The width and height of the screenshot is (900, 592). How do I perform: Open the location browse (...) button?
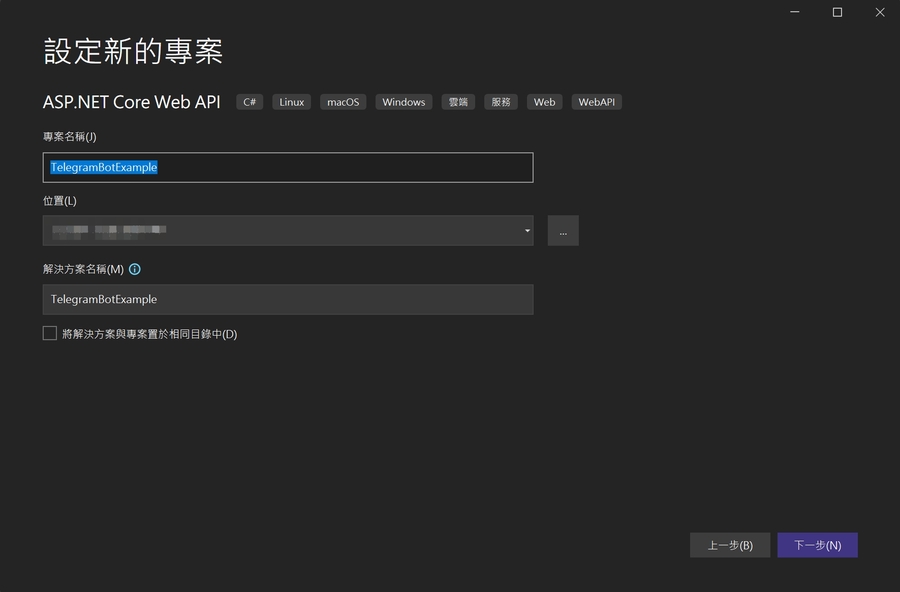[x=563, y=231]
